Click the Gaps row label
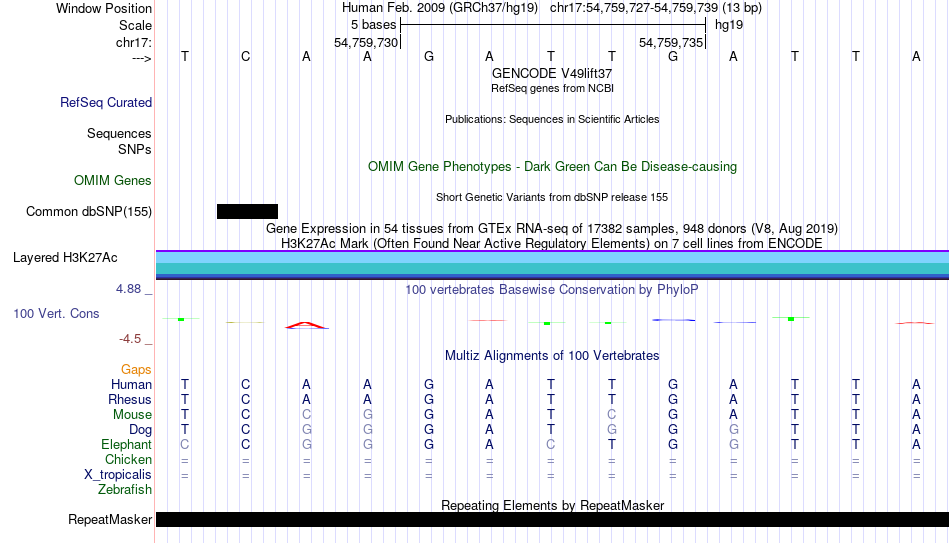The width and height of the screenshot is (950, 543). (x=136, y=370)
